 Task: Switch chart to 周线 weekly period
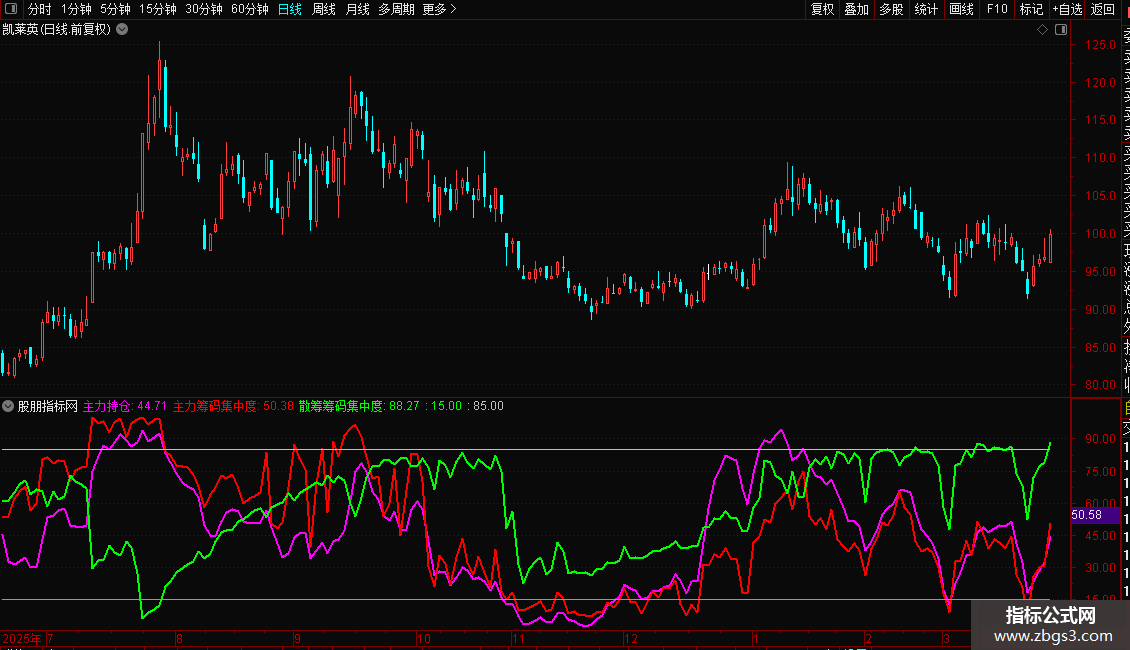(324, 9)
